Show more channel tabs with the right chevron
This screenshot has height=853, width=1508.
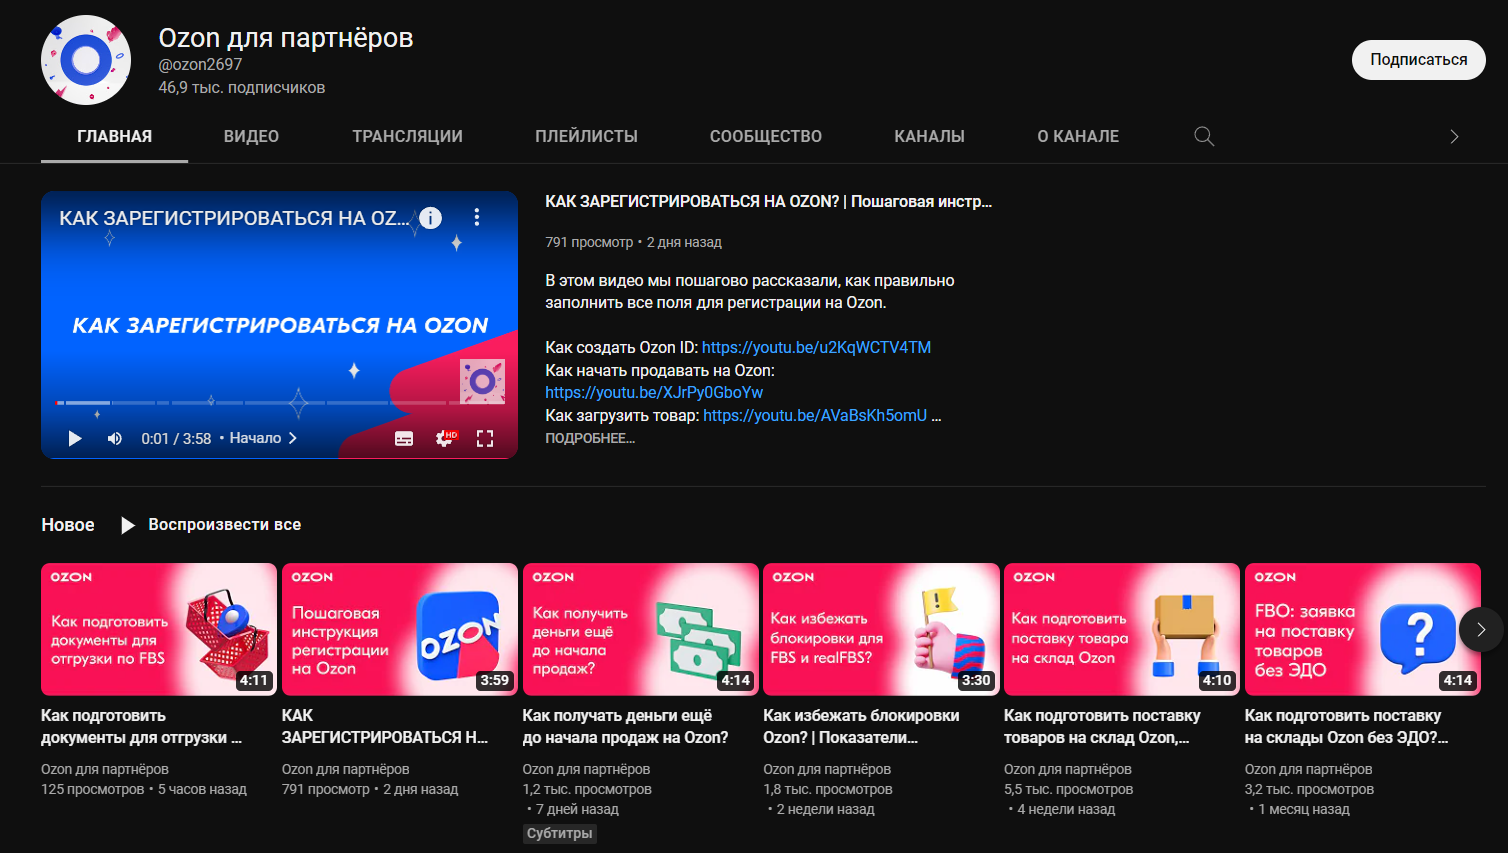(x=1454, y=136)
